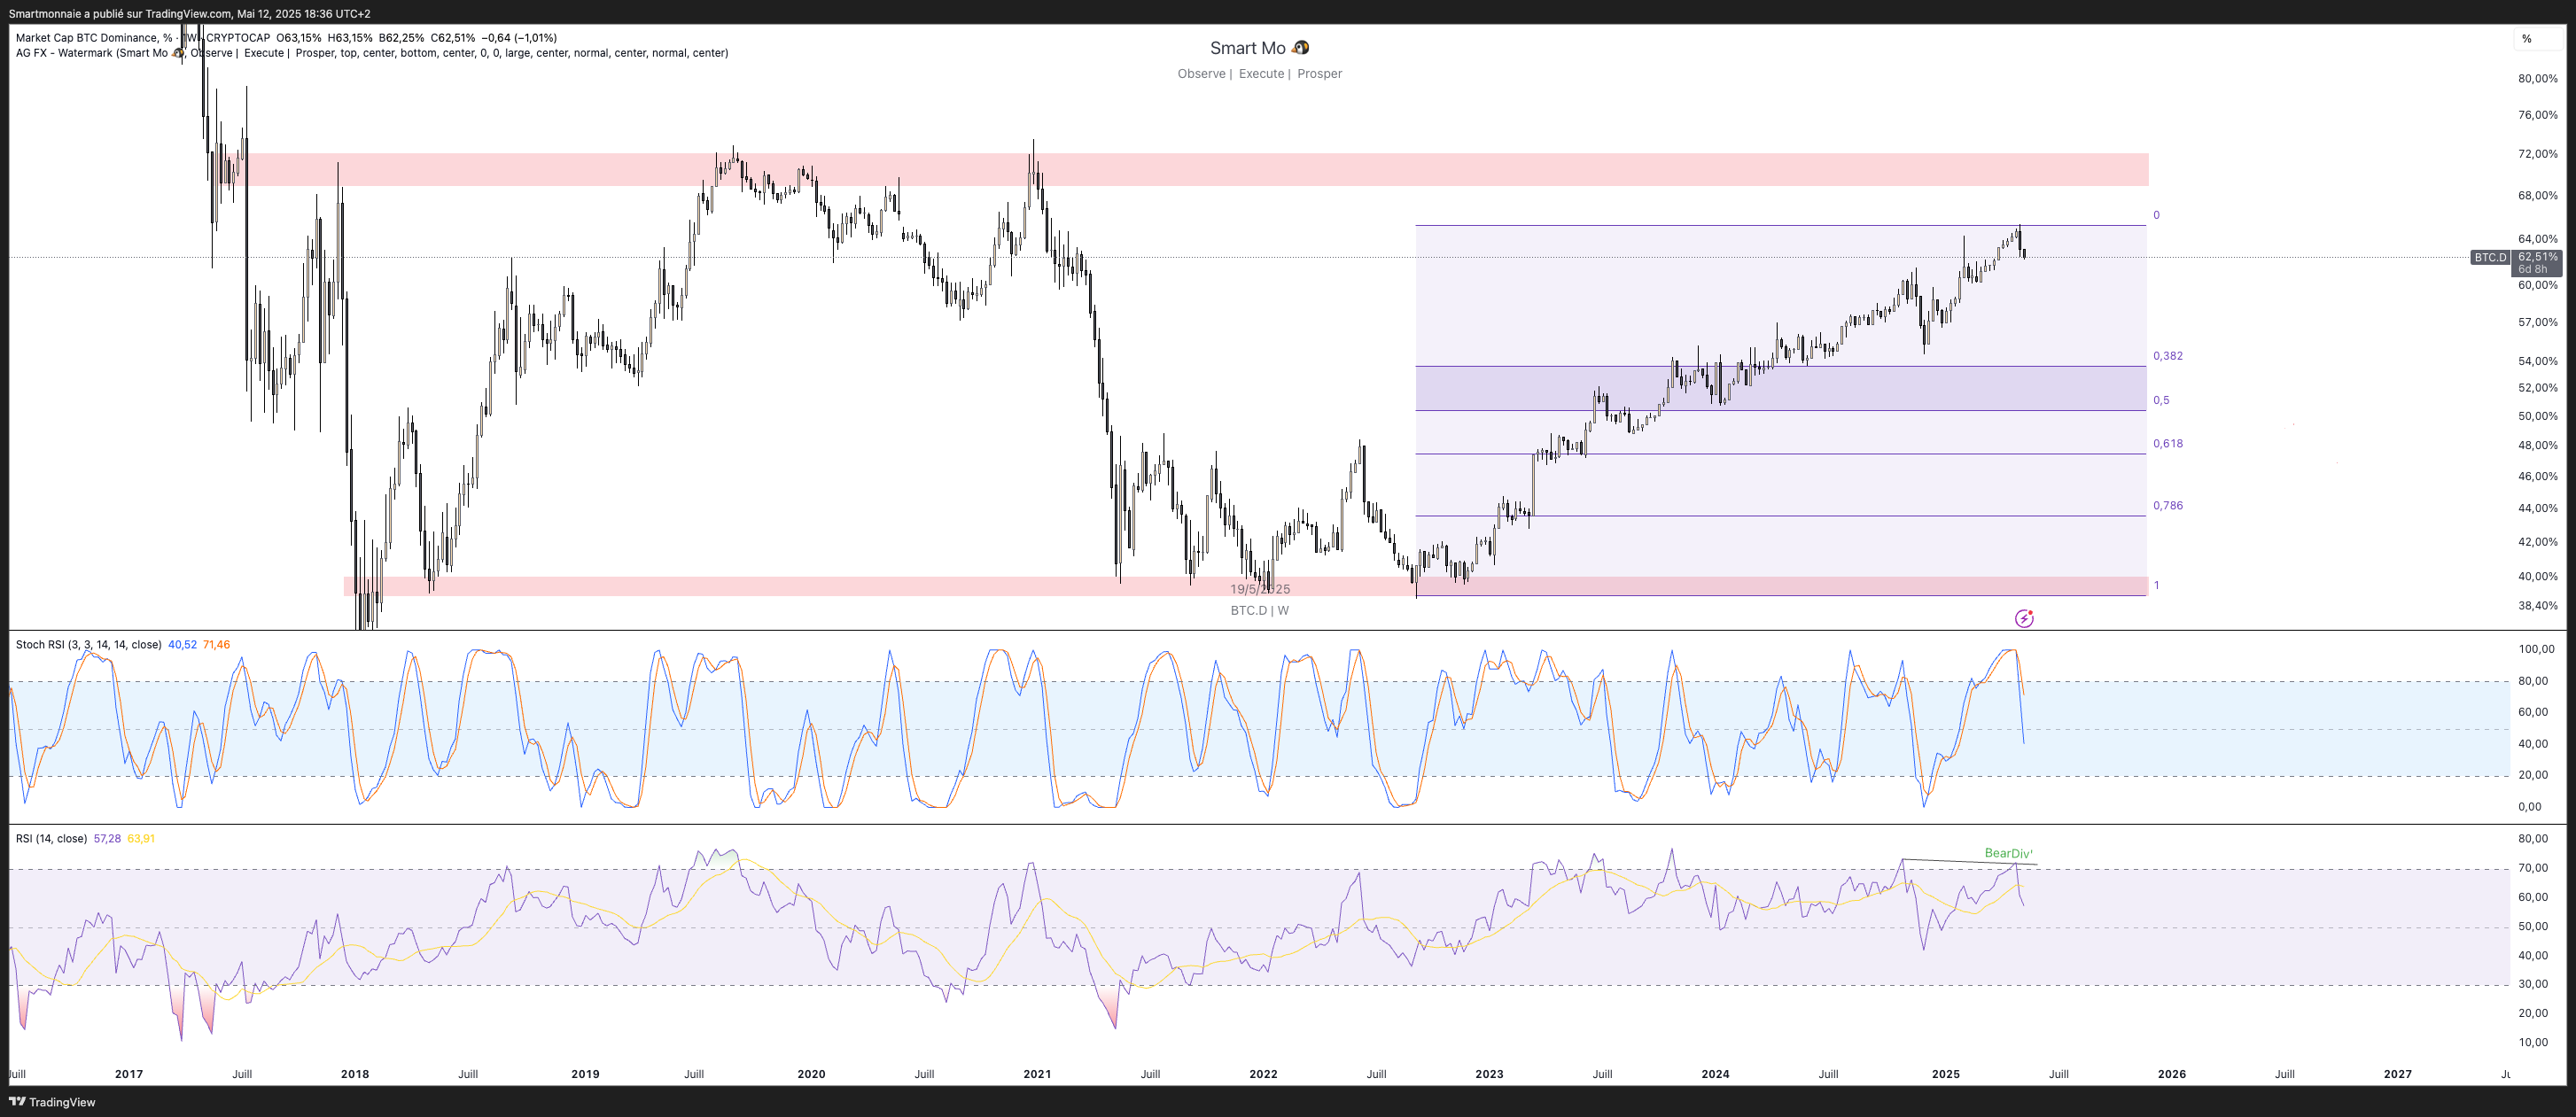Click the AG FX Watermark indicator legend
This screenshot has width=2576, height=1117.
[92, 53]
